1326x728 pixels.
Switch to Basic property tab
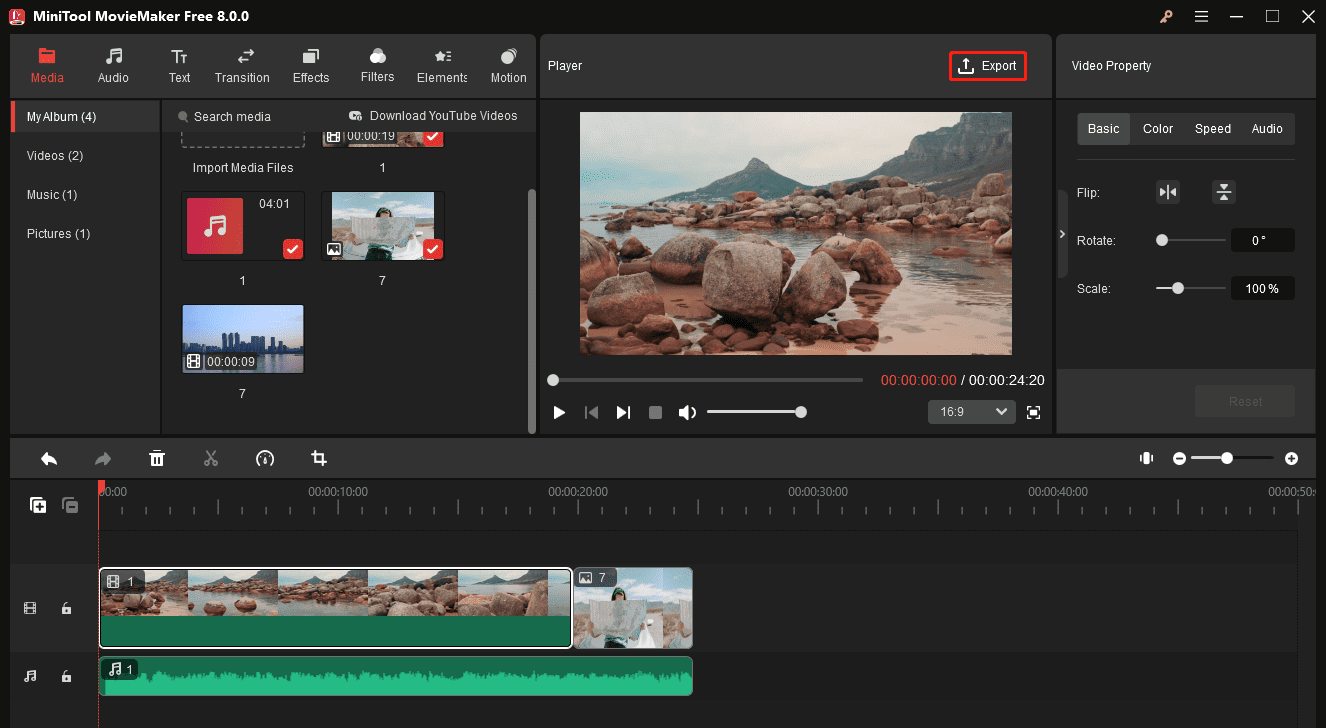click(1103, 129)
